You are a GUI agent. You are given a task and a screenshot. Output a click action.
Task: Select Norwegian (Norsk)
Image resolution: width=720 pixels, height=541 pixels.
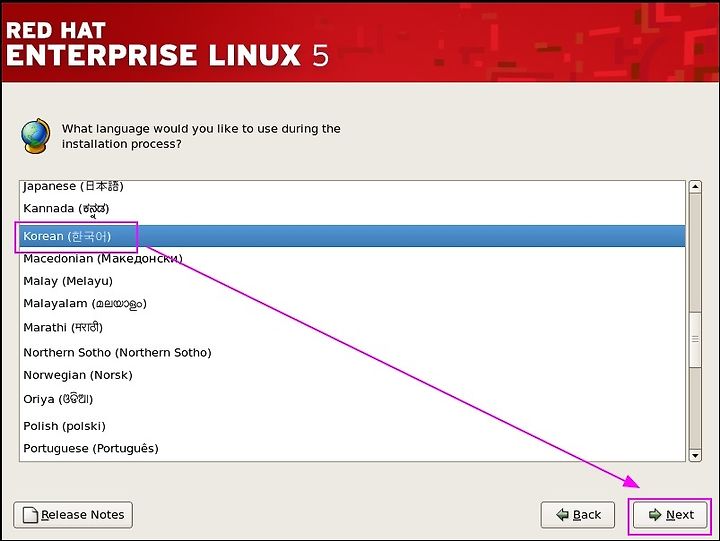(352, 375)
